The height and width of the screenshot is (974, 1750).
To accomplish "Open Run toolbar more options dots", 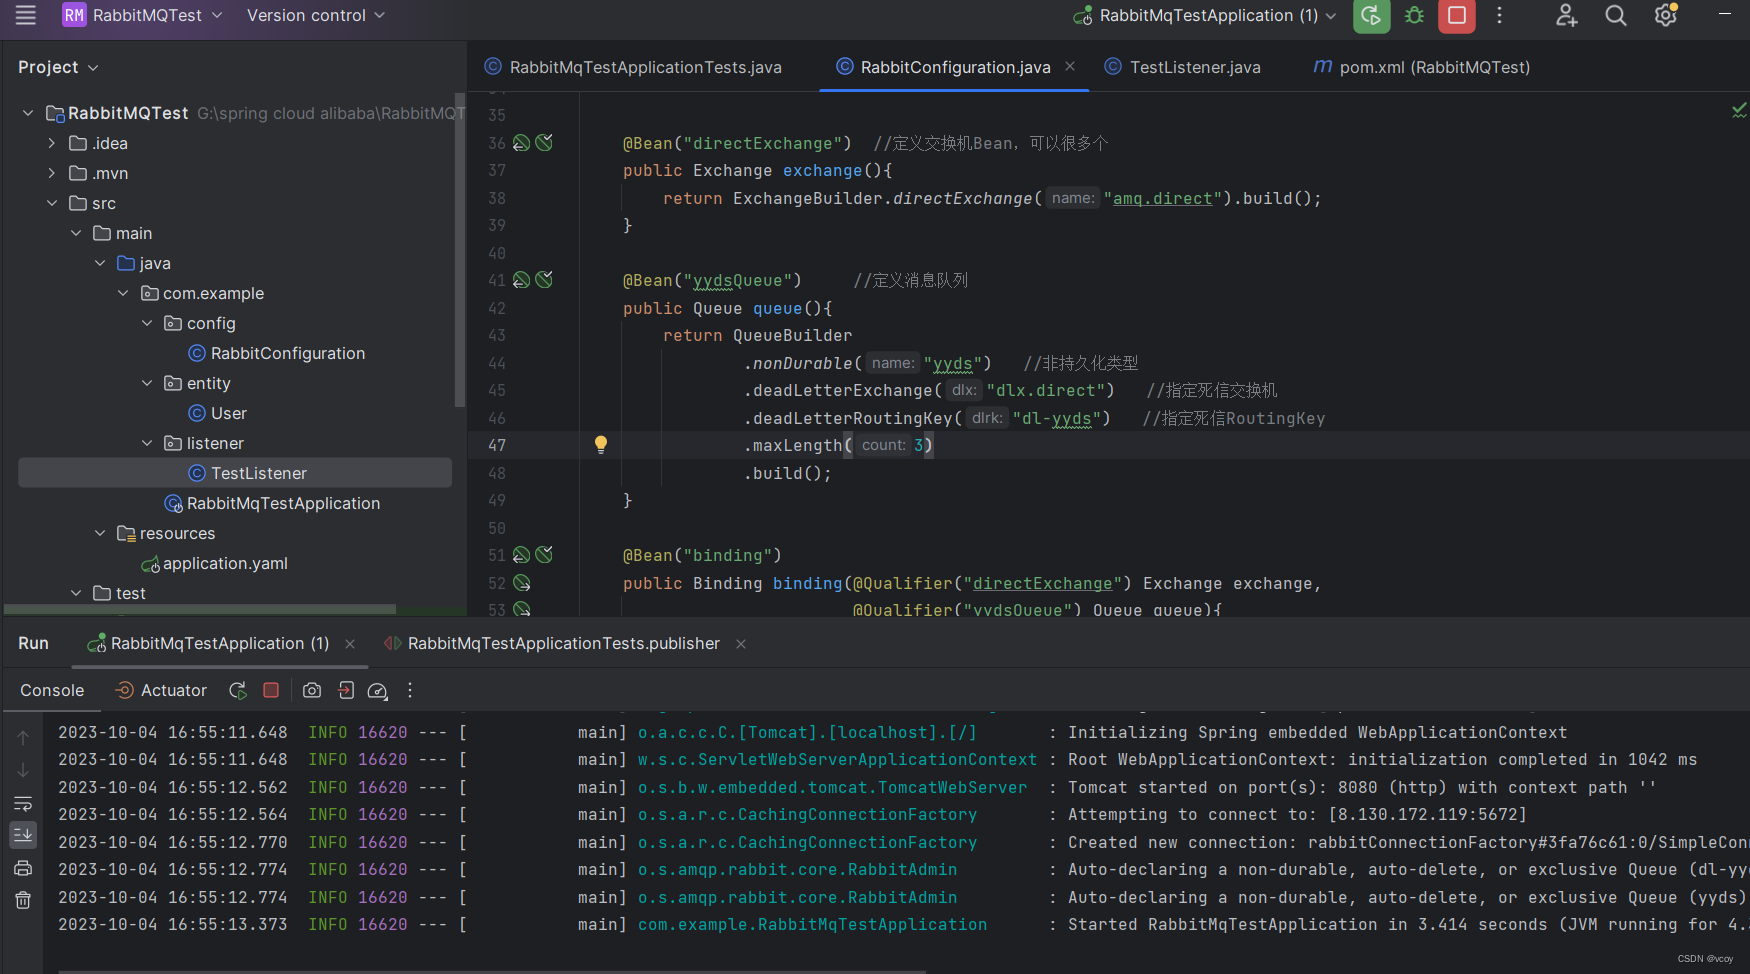I will (x=410, y=690).
